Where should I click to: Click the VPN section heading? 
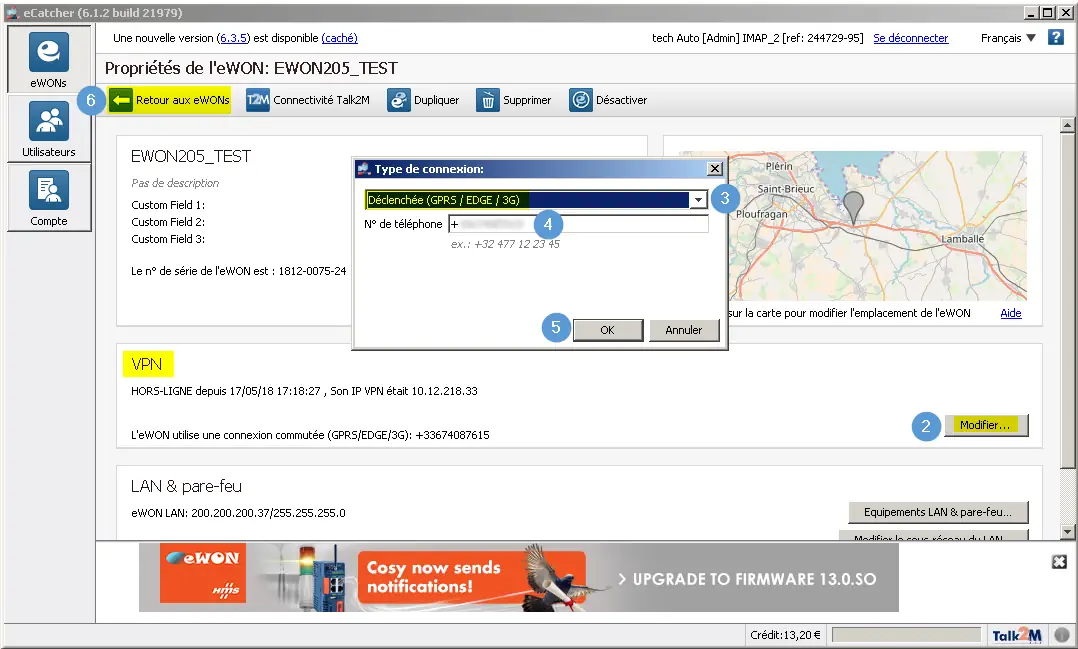click(x=147, y=364)
